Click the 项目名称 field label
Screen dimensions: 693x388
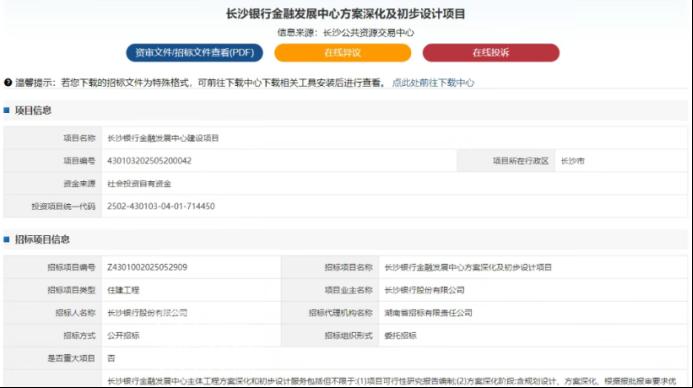point(80,138)
